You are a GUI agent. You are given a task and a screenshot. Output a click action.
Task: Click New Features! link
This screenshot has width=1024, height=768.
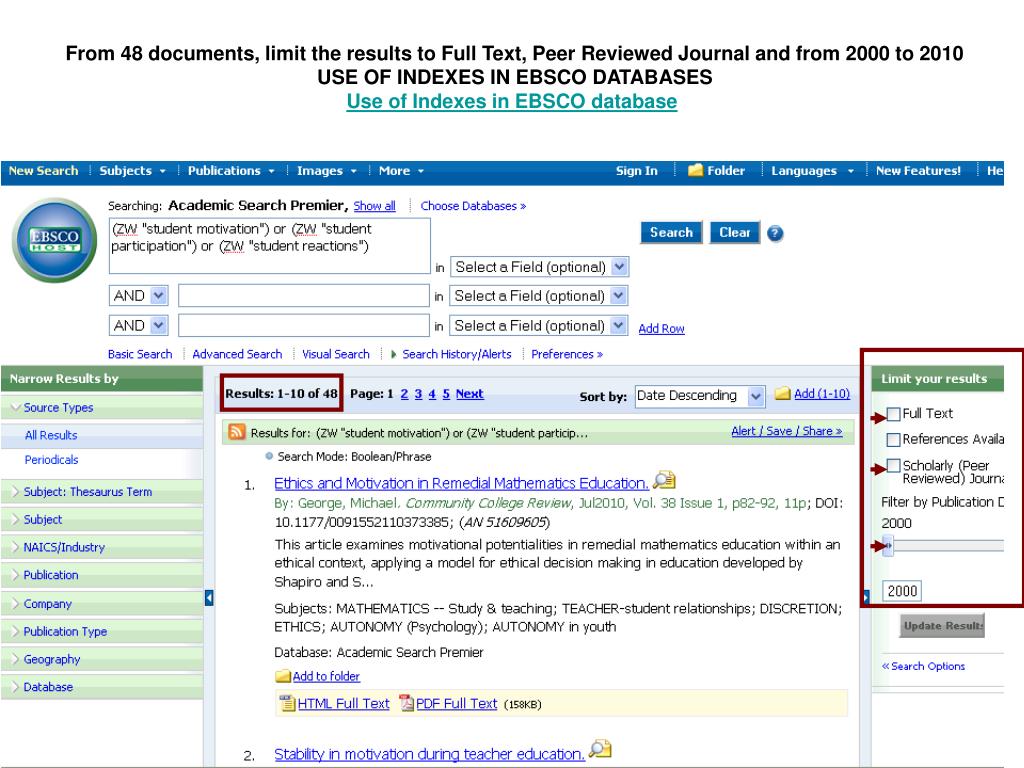[x=918, y=170]
